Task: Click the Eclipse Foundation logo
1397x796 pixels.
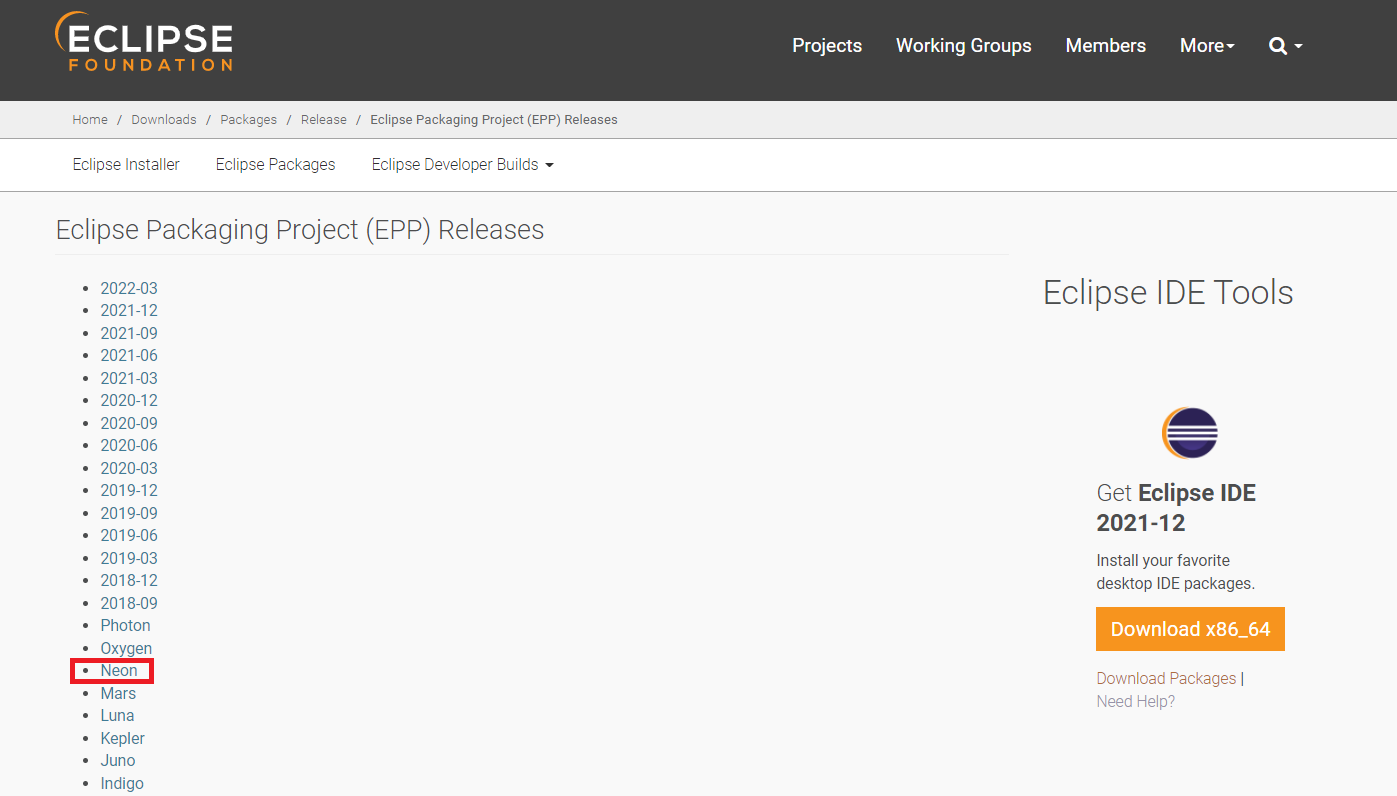Action: pyautogui.click(x=144, y=42)
